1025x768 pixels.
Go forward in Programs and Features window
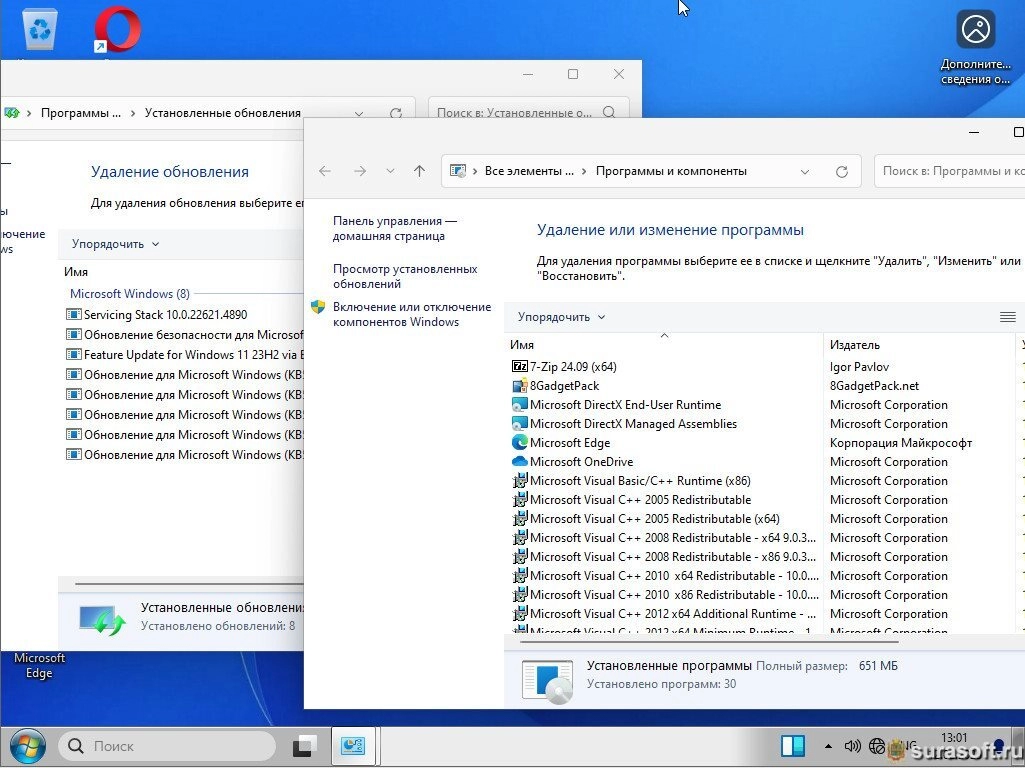(x=360, y=171)
